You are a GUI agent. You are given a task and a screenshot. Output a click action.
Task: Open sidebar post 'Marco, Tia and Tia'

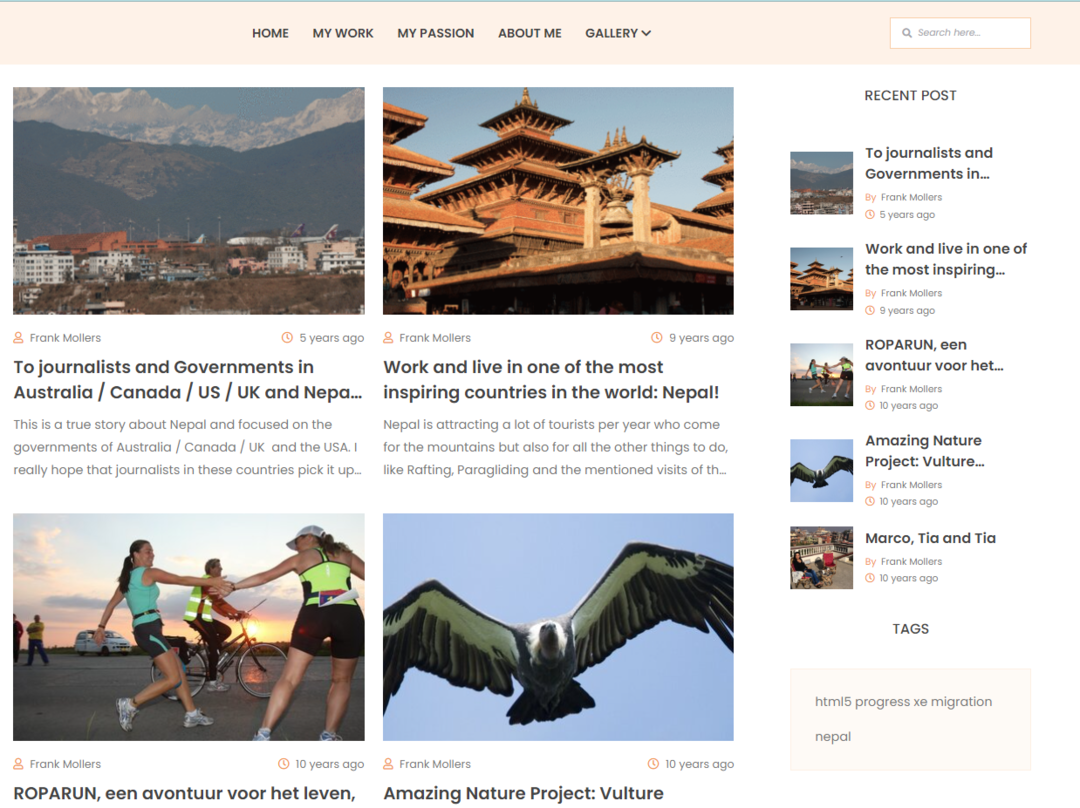pos(931,538)
